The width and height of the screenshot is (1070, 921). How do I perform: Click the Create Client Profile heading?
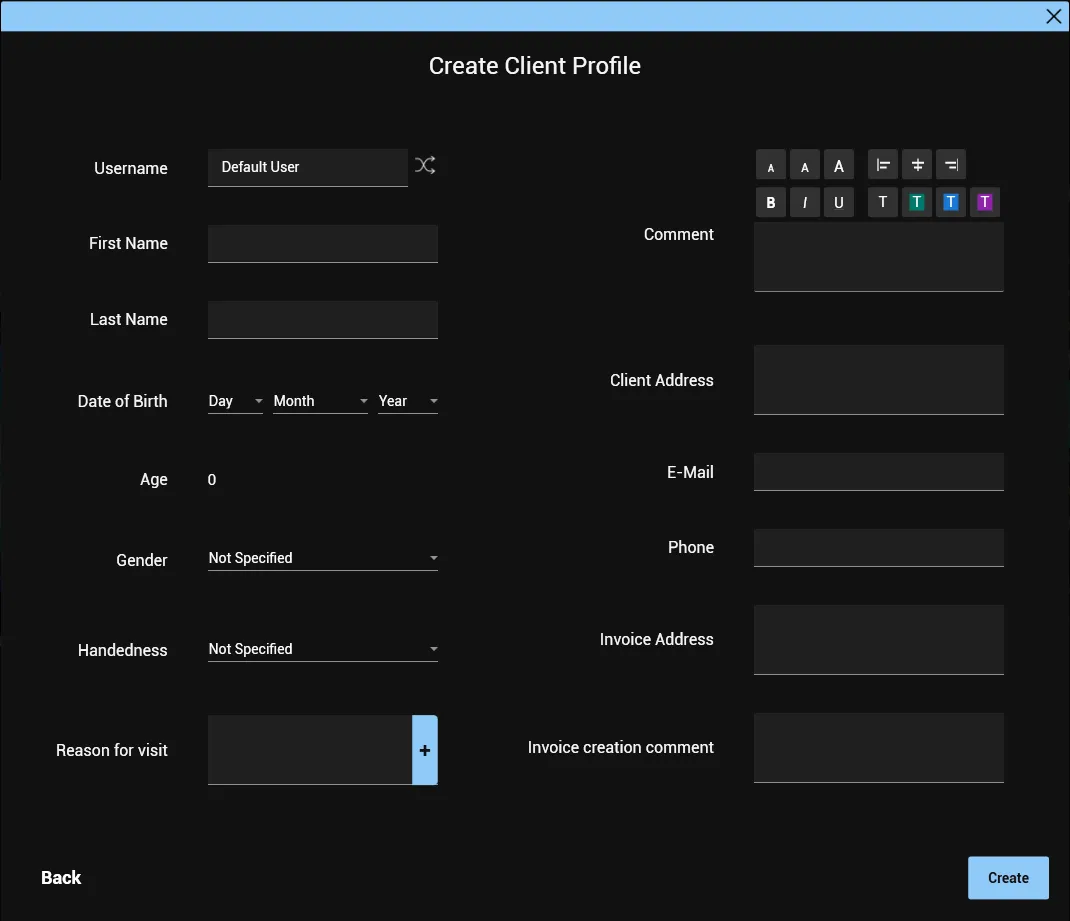pyautogui.click(x=535, y=66)
